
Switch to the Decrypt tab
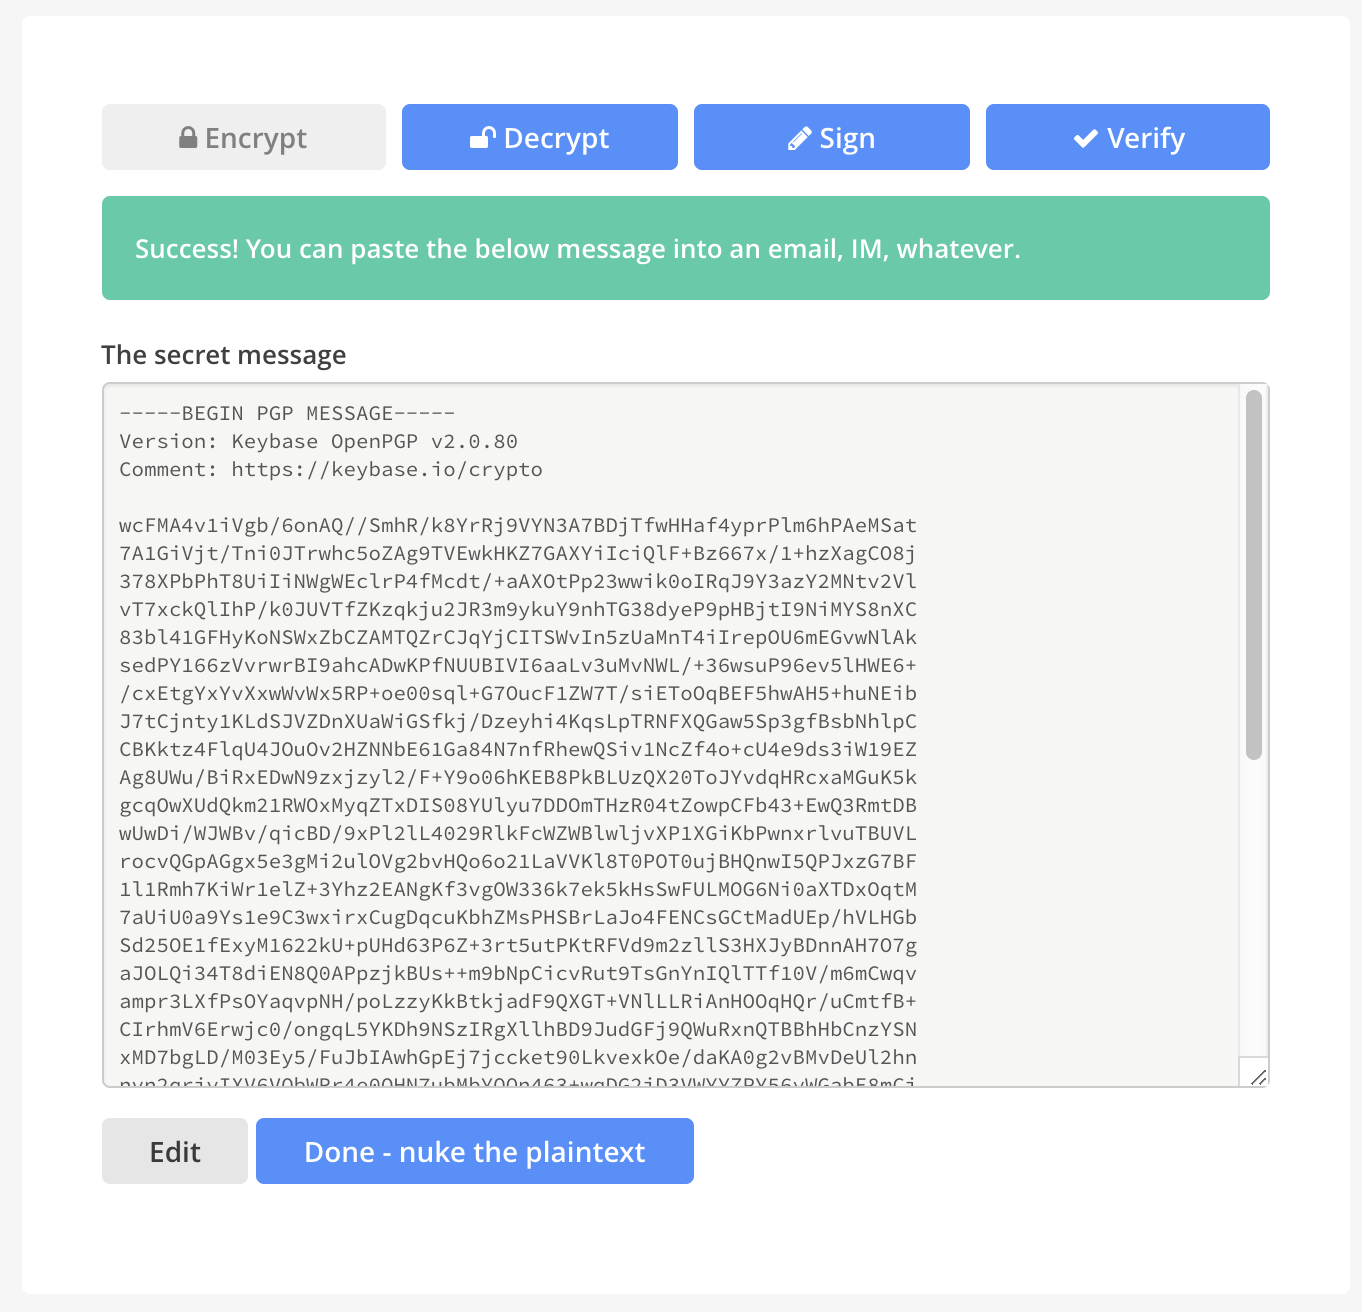coord(540,137)
